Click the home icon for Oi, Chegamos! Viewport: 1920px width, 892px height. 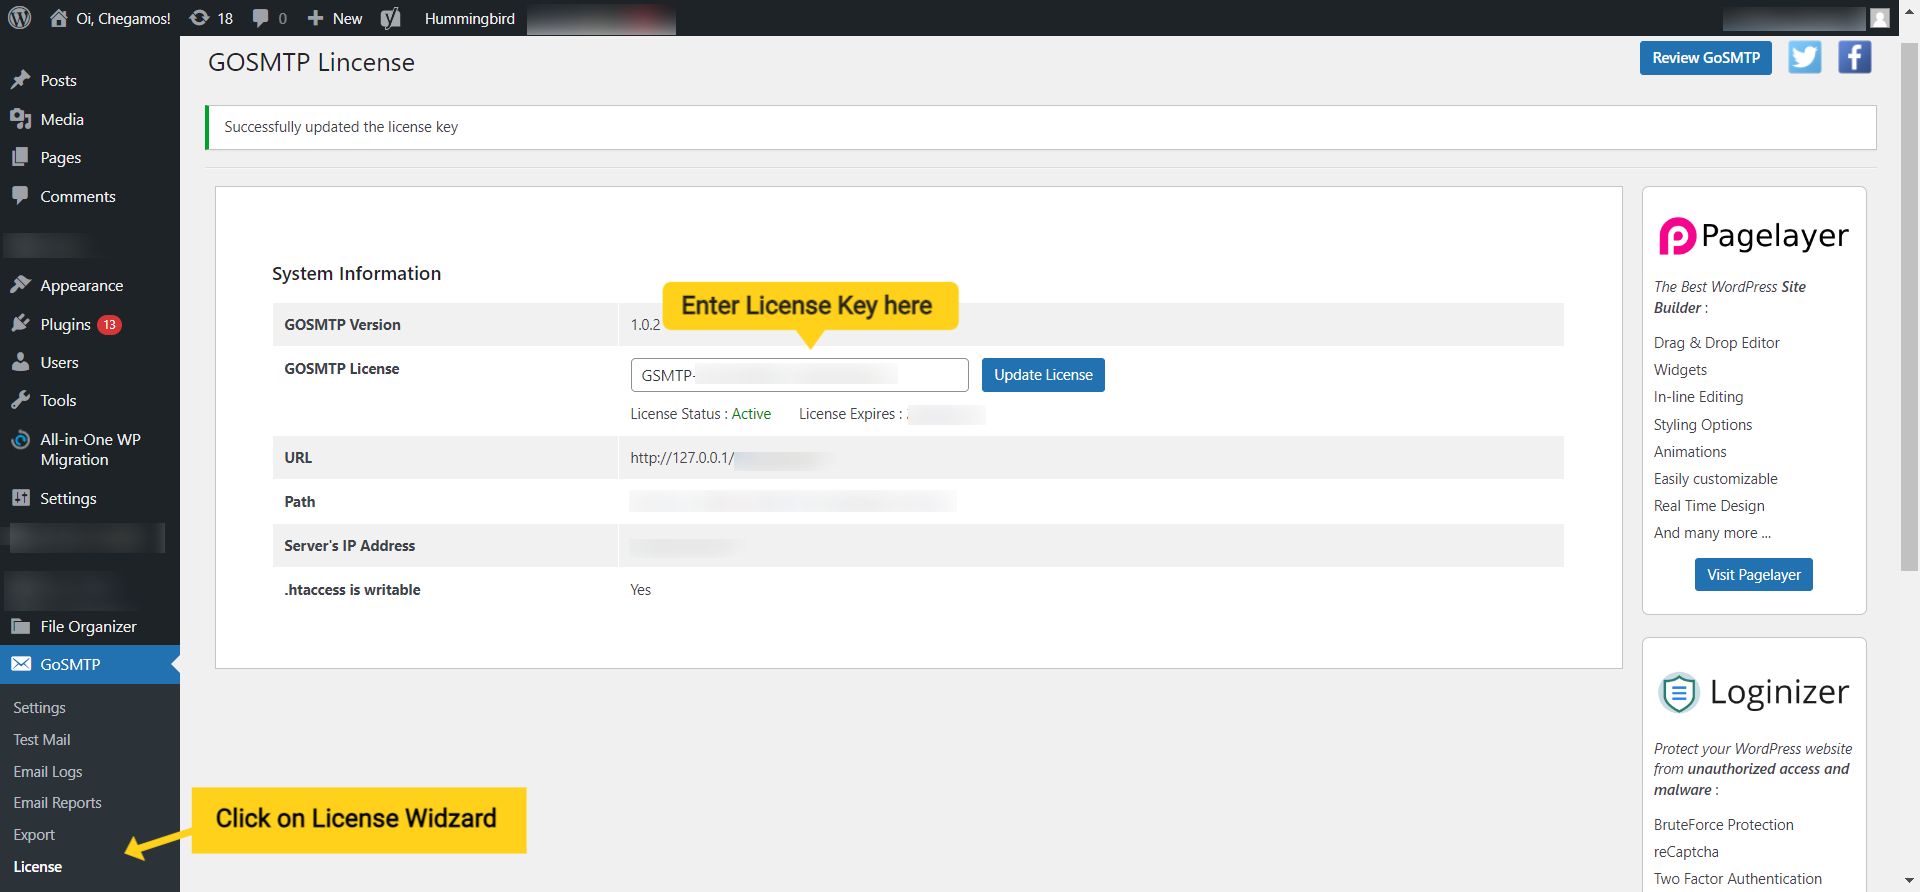click(x=59, y=18)
